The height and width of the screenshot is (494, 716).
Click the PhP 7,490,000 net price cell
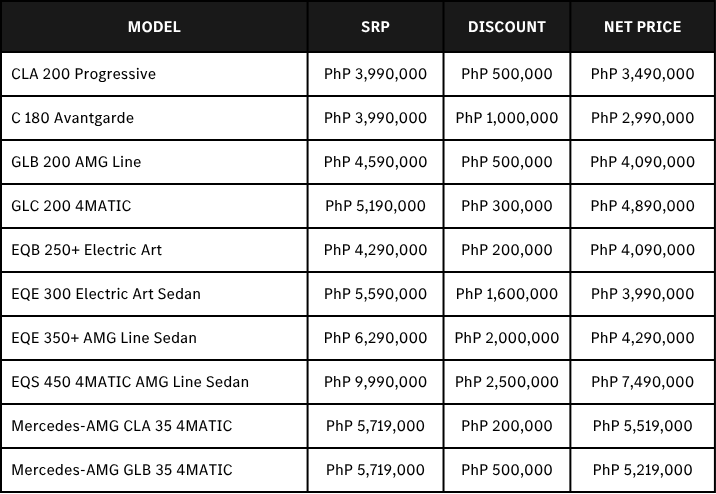[642, 382]
